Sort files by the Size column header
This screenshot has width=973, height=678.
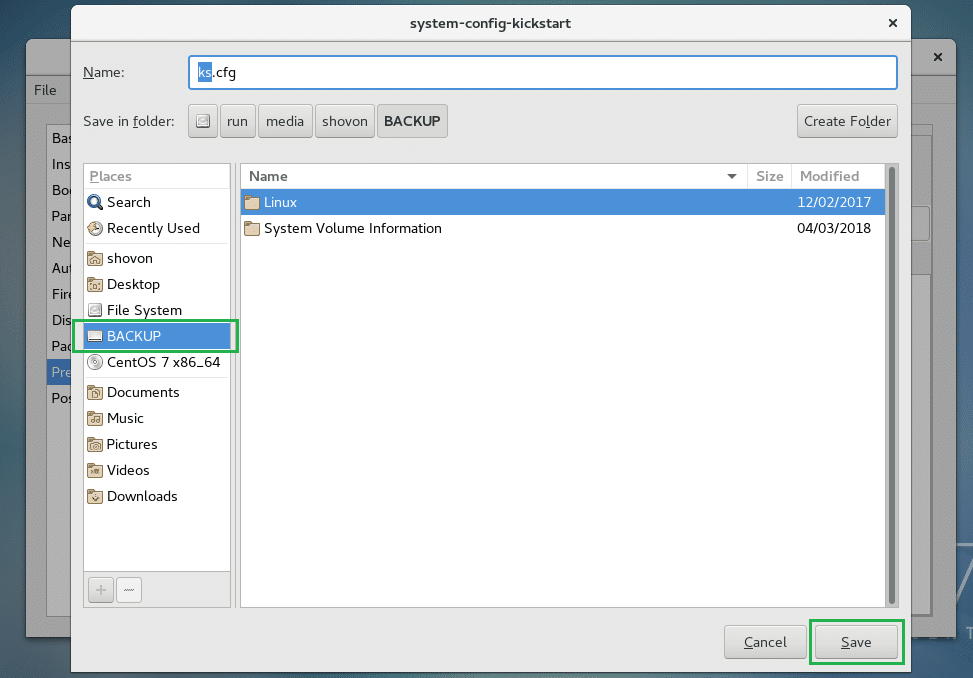769,176
